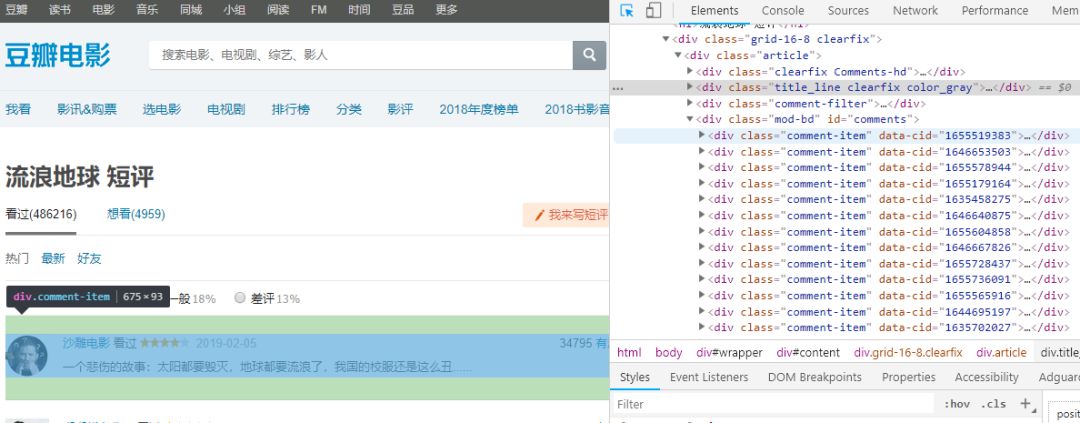Toggle device toolbar icon in DevTools

(654, 10)
